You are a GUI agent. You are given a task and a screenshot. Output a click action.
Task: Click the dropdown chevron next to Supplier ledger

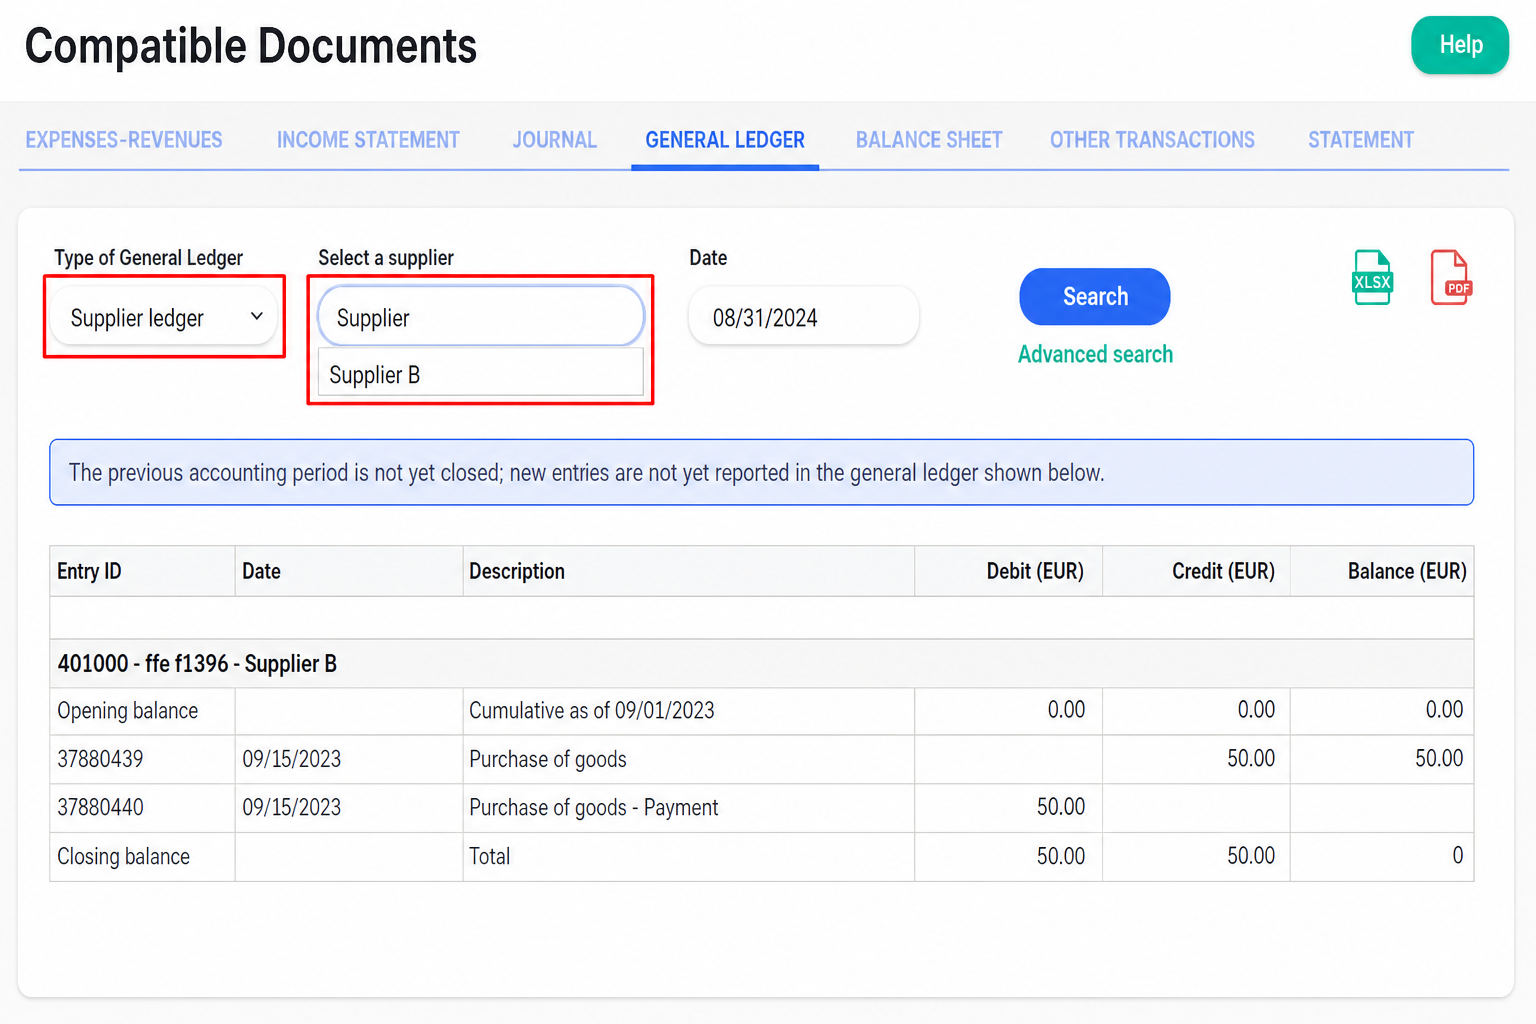(257, 316)
